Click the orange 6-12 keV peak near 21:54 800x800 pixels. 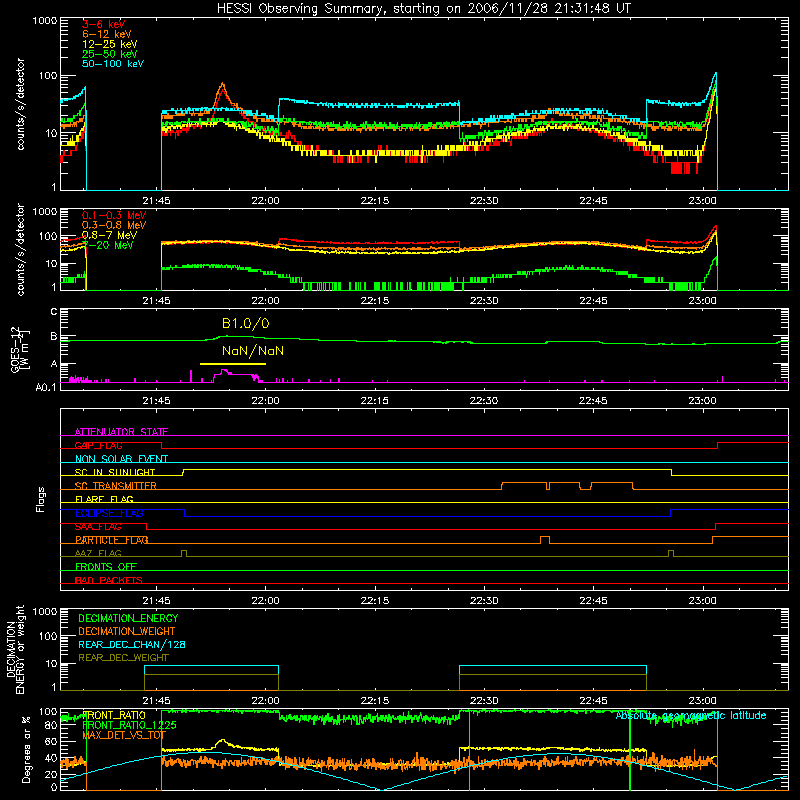coord(222,88)
